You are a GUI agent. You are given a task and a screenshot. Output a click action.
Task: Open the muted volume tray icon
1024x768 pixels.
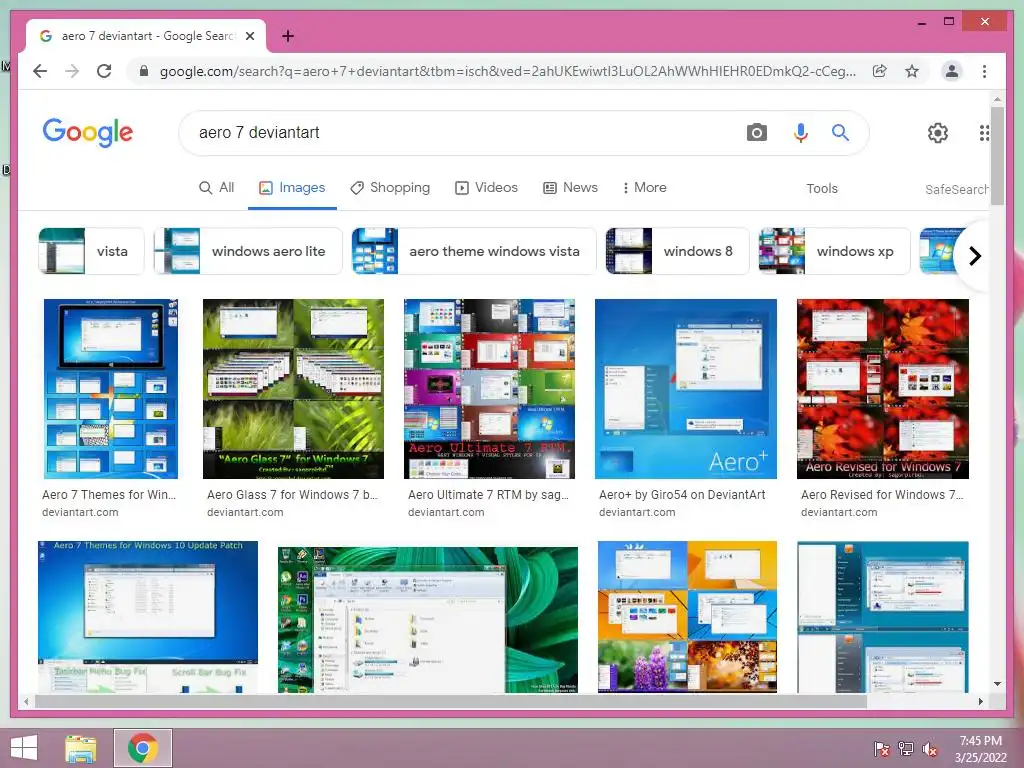click(930, 748)
